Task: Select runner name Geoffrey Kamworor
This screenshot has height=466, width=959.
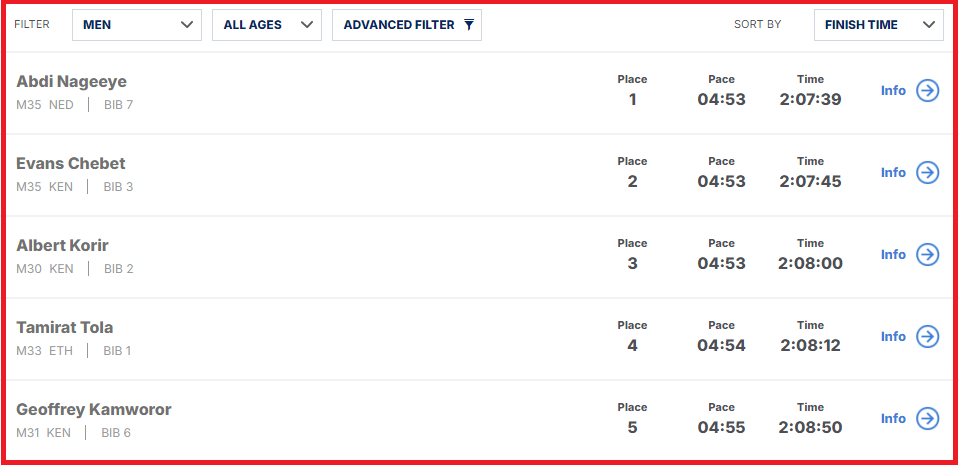Action: [x=94, y=409]
